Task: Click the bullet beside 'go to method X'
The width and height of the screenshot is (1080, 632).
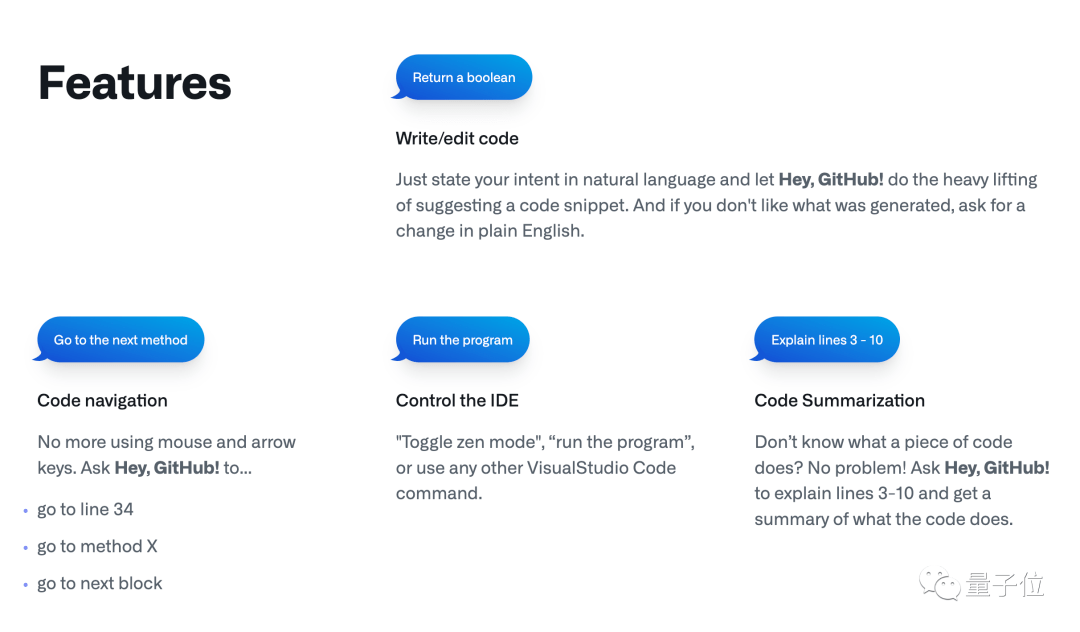Action: coord(25,548)
